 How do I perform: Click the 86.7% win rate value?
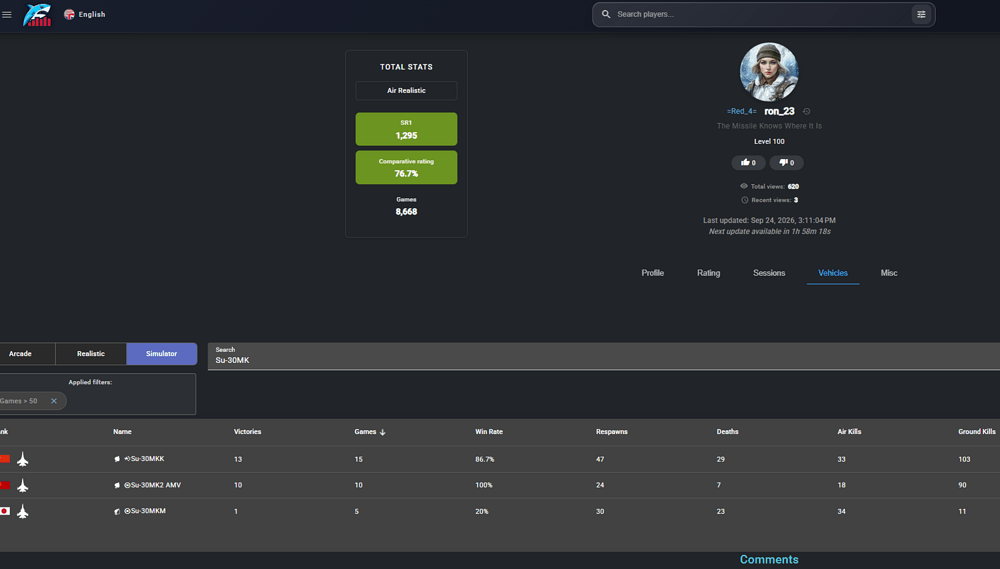coord(485,459)
